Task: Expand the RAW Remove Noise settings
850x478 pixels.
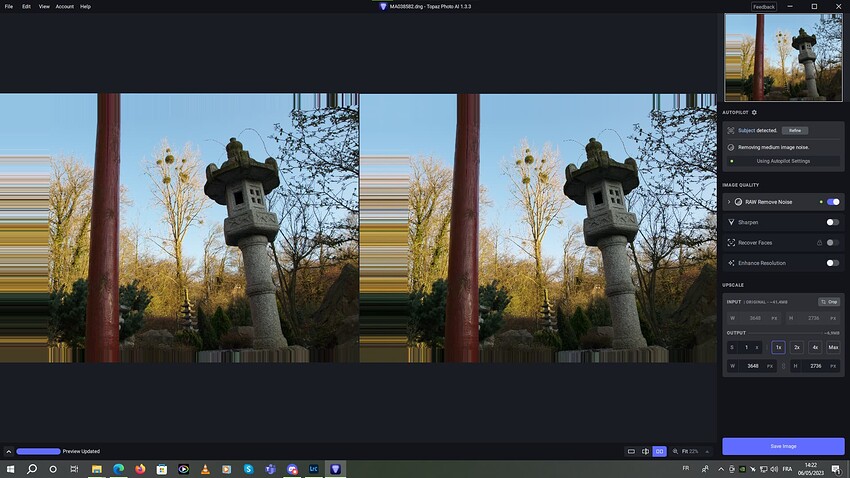Action: [x=728, y=202]
